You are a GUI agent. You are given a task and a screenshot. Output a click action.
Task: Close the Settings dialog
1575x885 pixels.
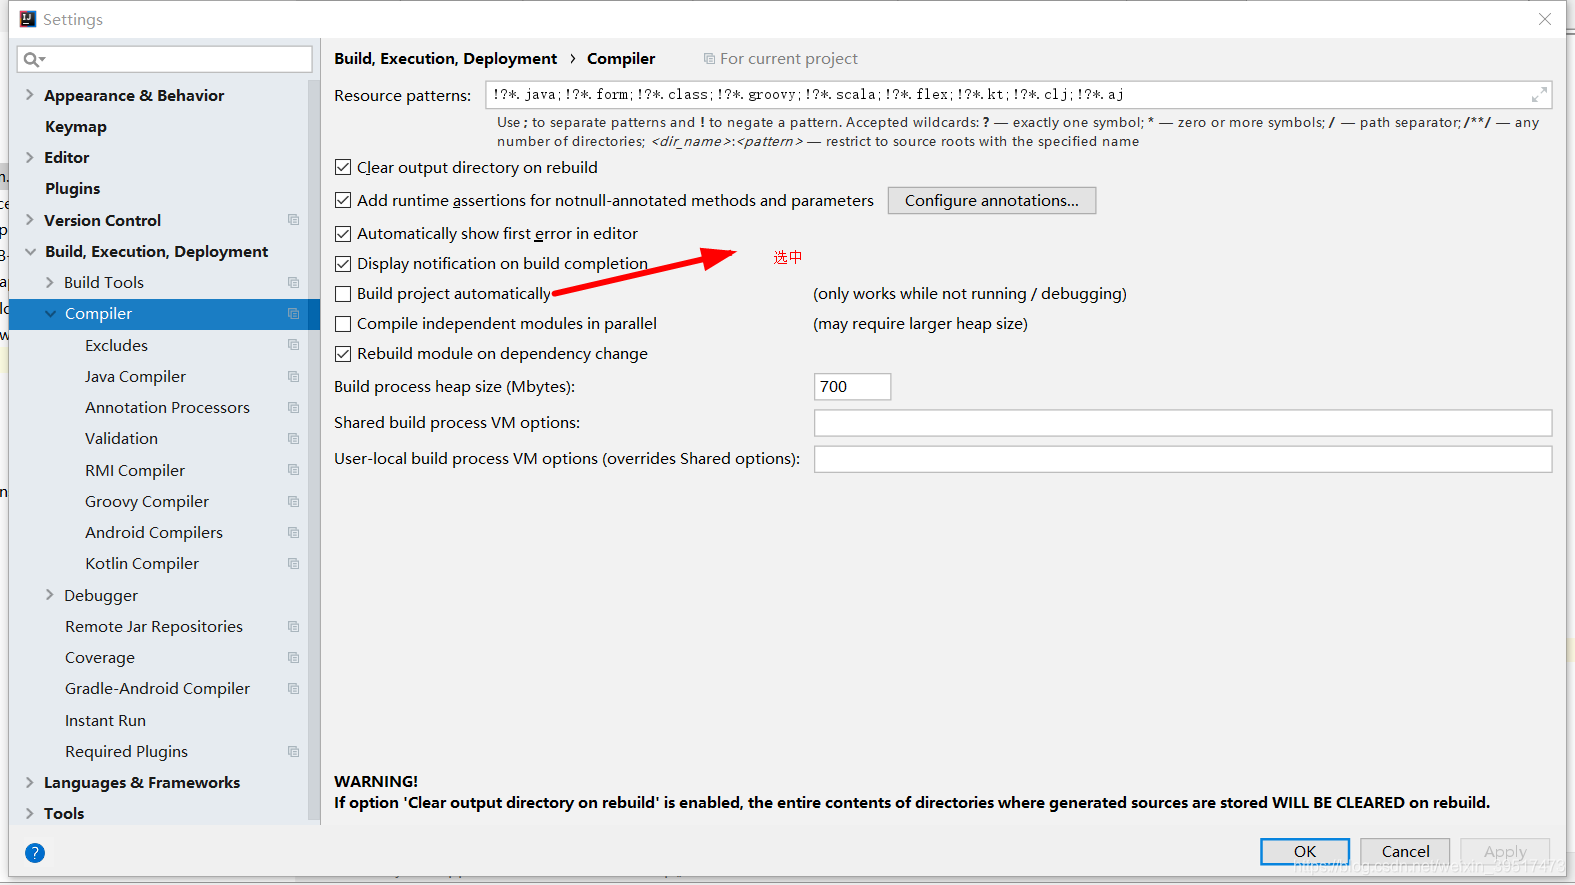tap(1545, 19)
